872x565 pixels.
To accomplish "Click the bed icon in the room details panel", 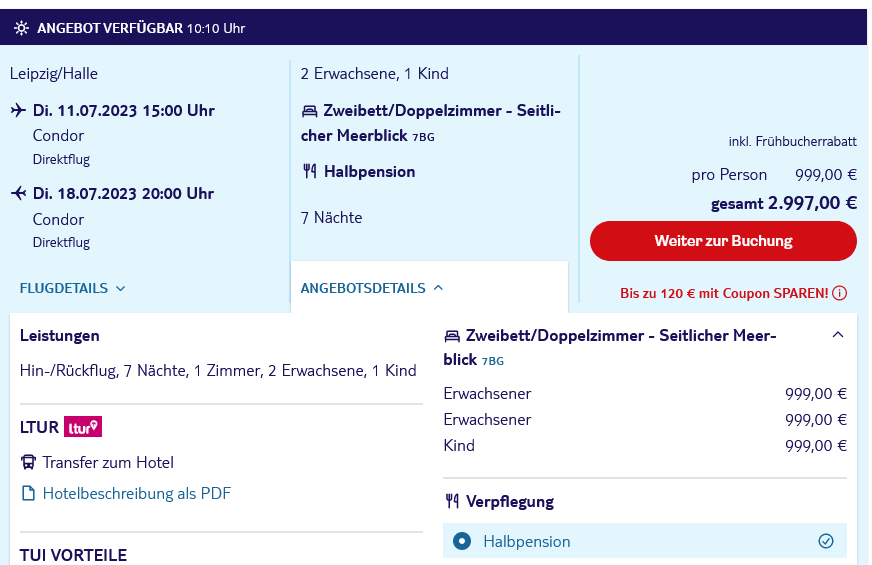I will pos(452,336).
